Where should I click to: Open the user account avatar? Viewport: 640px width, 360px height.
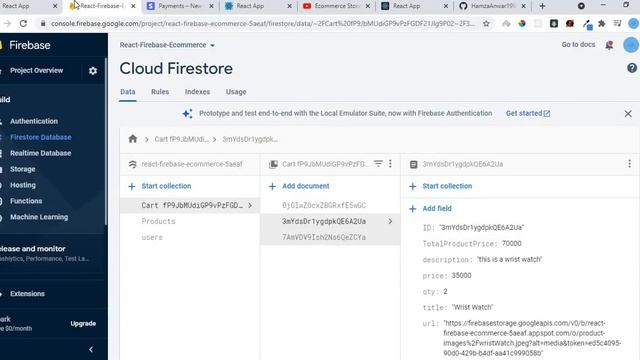click(631, 45)
